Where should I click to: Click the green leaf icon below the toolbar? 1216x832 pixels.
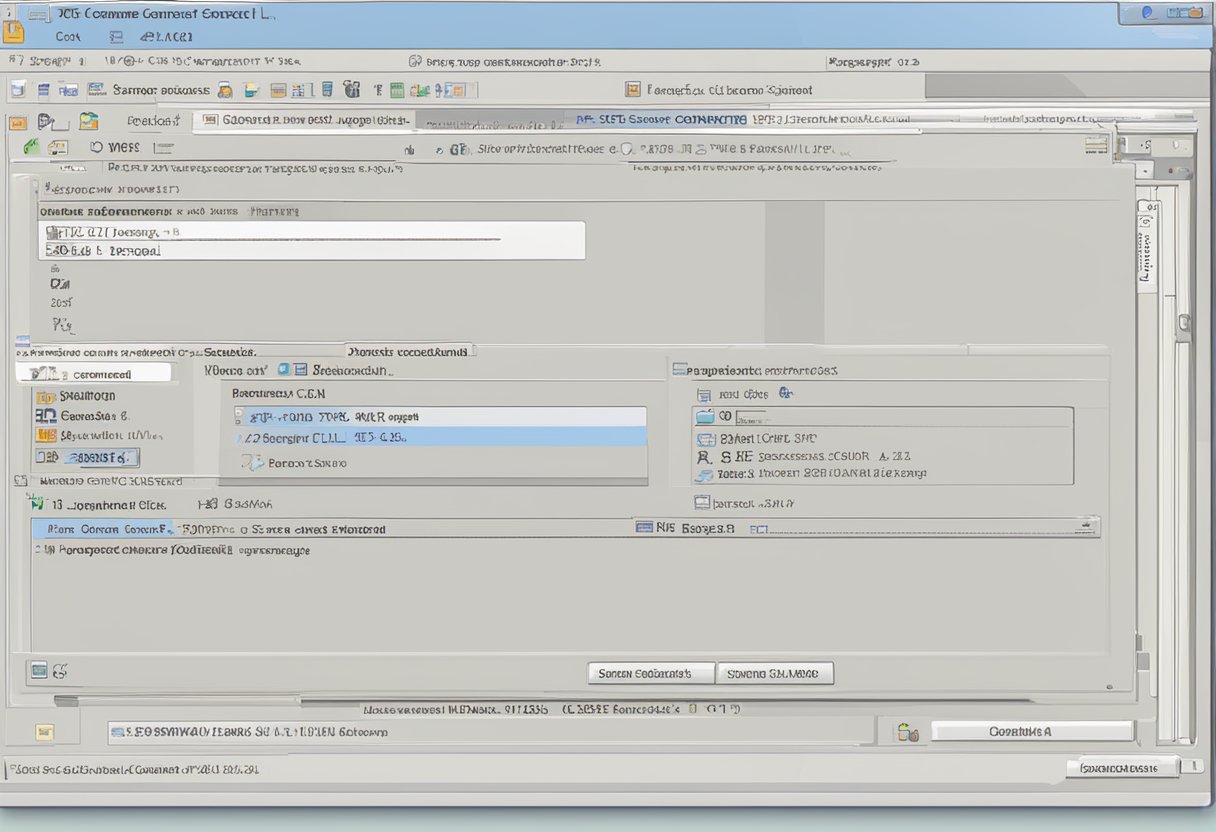point(31,147)
